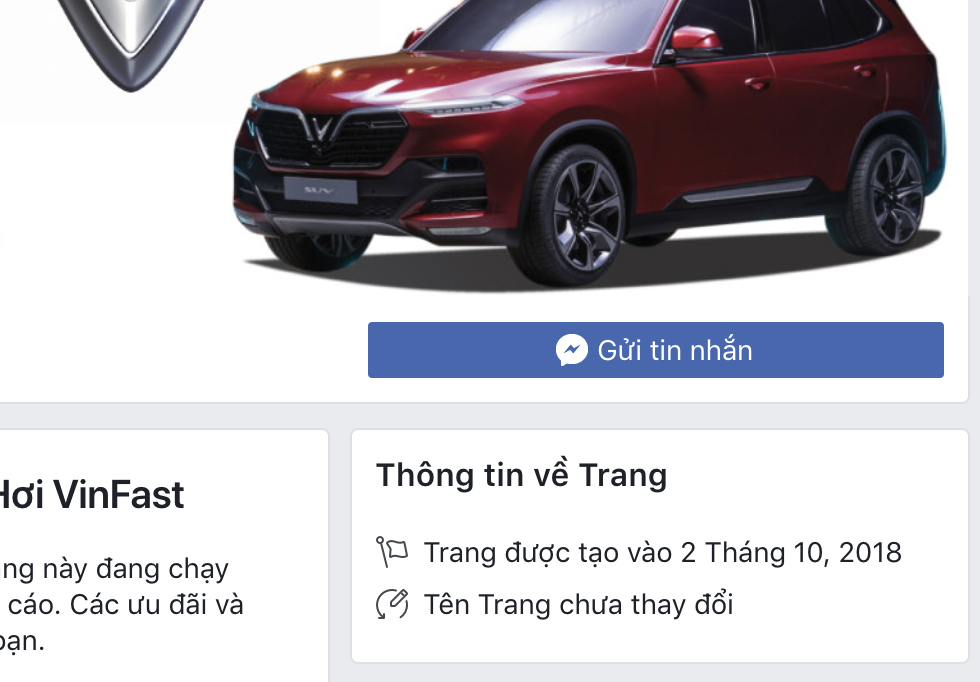Click the Messenger icon in the blue button
Screen dimensions: 980x682
[572, 350]
